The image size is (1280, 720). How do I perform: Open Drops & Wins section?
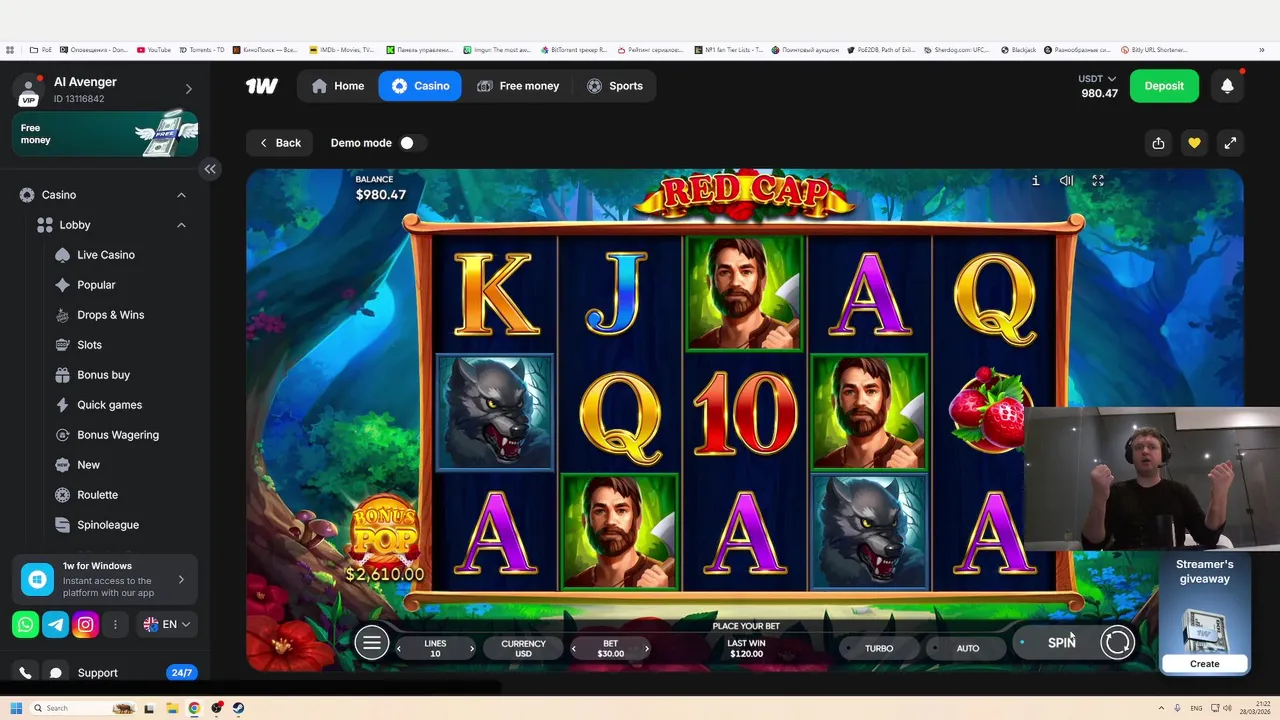coord(110,315)
